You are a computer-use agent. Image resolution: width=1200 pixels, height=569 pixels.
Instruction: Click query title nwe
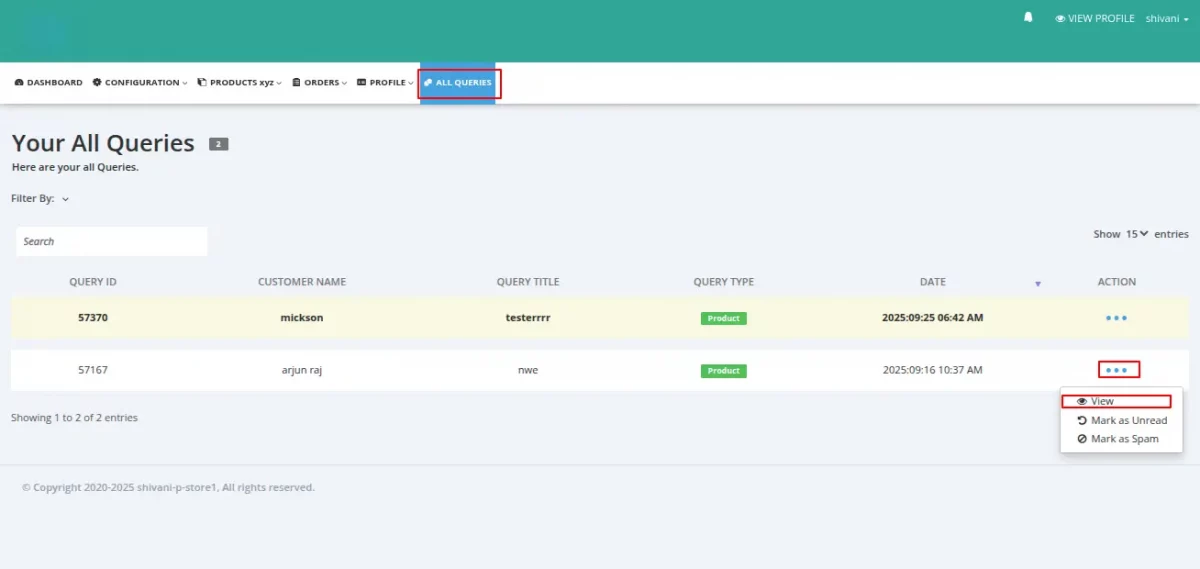[x=528, y=370]
